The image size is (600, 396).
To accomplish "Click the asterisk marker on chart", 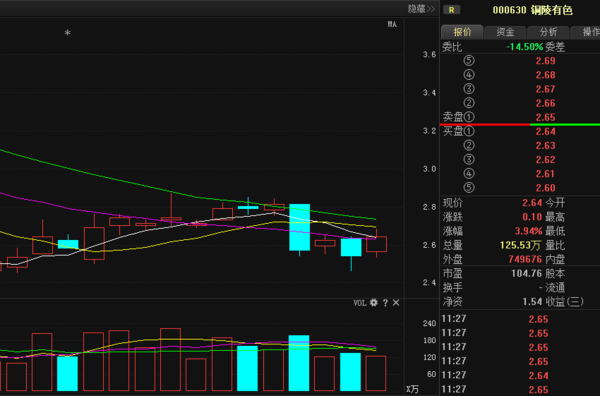I will 67,33.
